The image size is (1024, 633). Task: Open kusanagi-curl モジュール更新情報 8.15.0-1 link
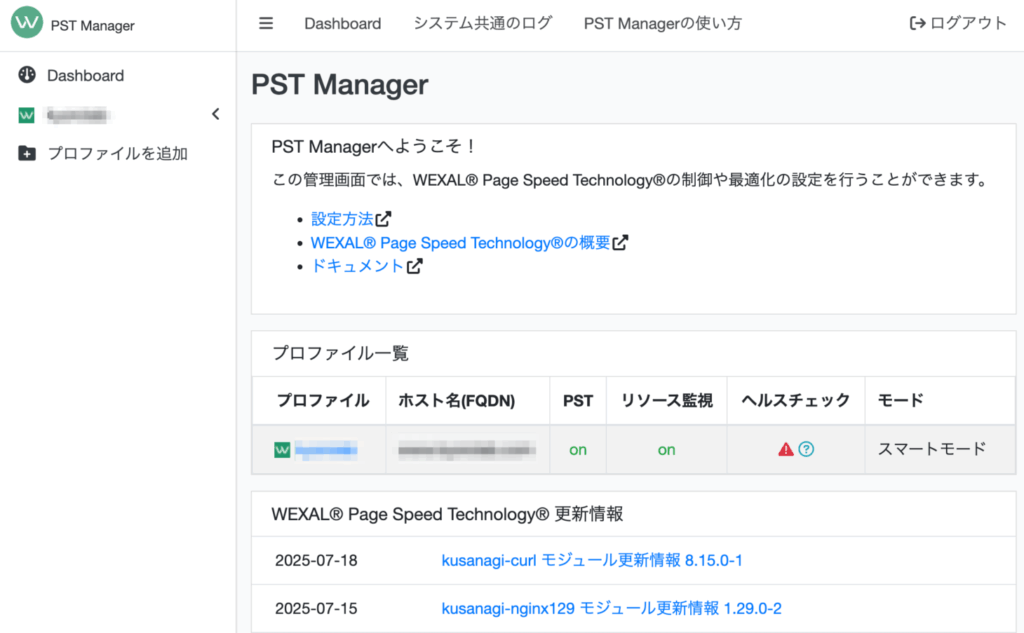point(592,560)
